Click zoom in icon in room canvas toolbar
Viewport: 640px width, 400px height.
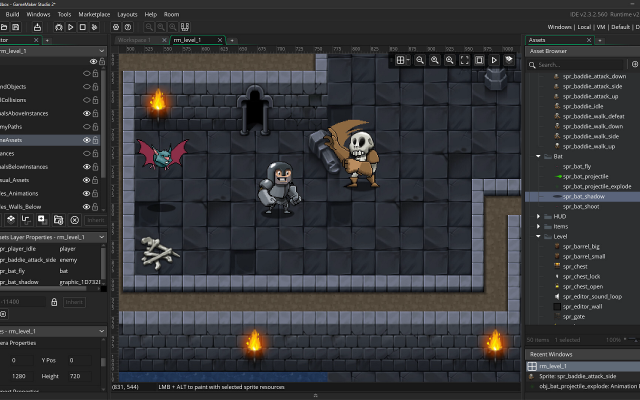point(449,60)
